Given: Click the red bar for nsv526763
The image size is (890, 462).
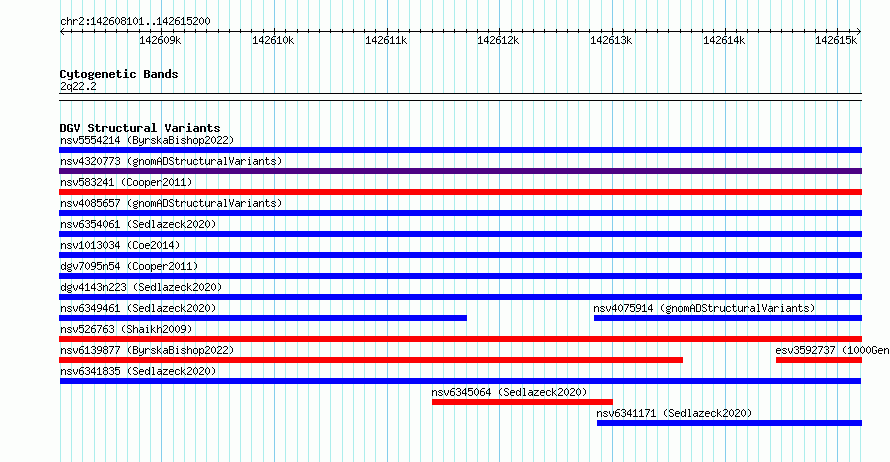Looking at the screenshot, I should click(460, 339).
